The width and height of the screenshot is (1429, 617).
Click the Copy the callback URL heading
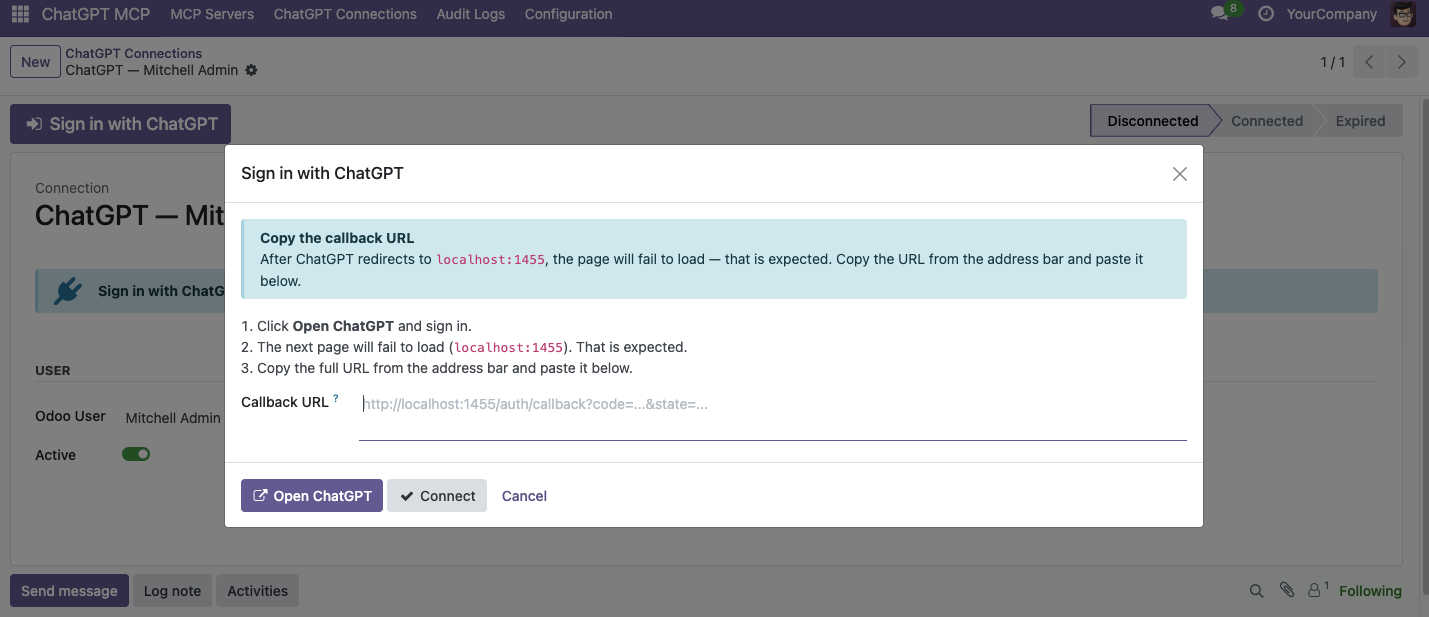337,238
